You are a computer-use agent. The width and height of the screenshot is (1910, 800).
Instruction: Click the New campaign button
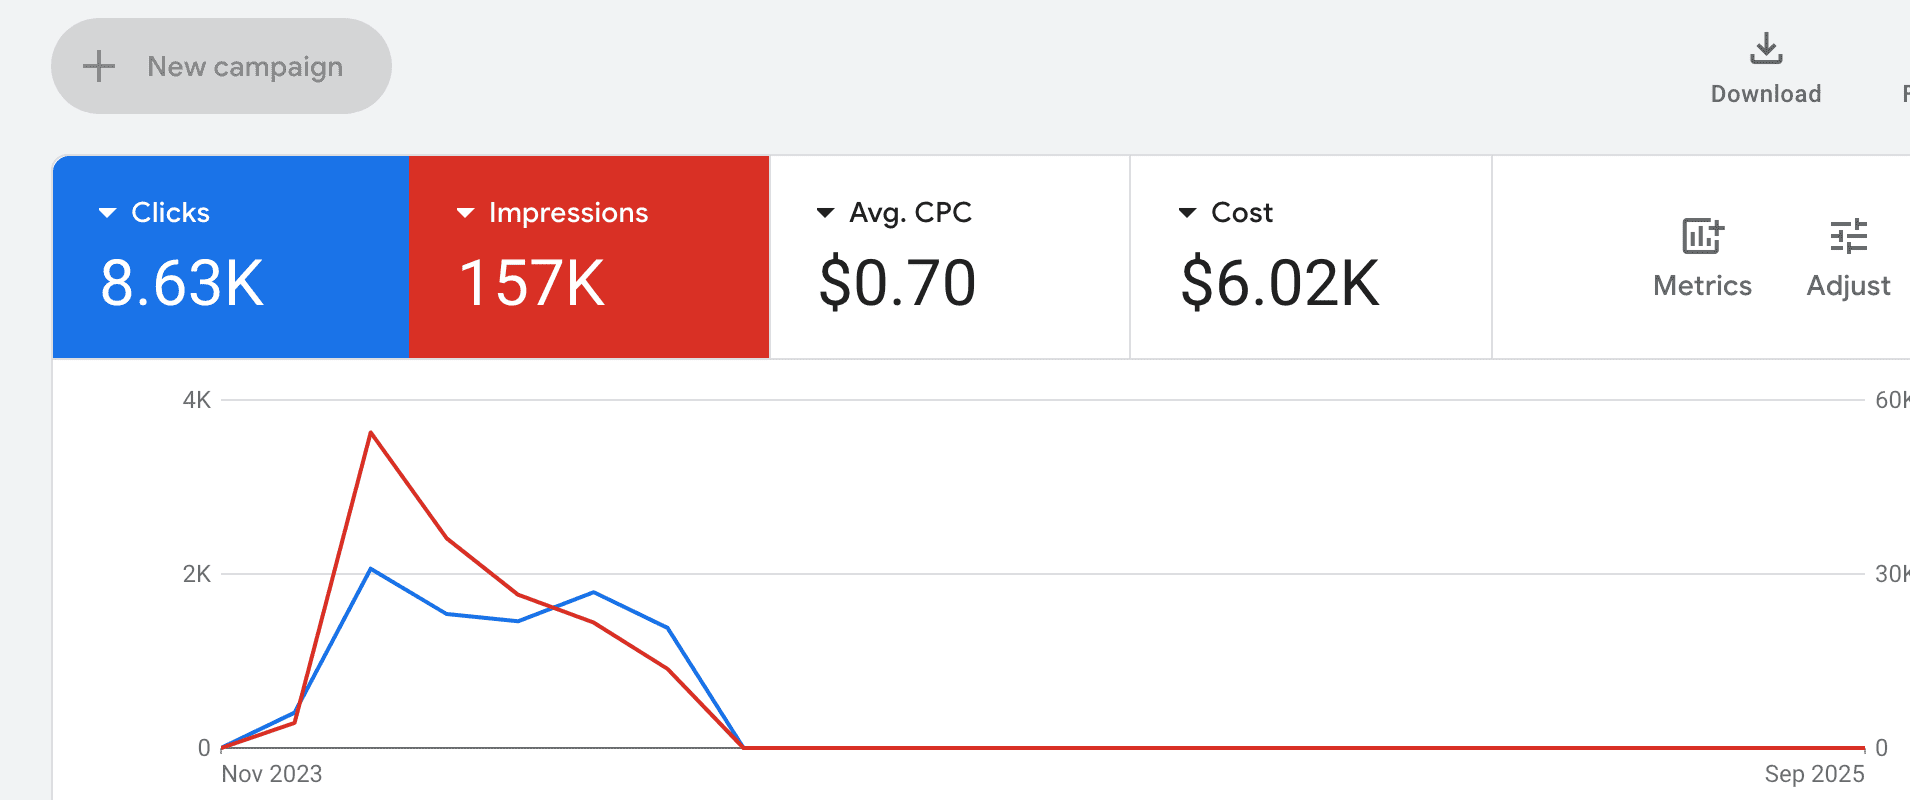click(221, 66)
